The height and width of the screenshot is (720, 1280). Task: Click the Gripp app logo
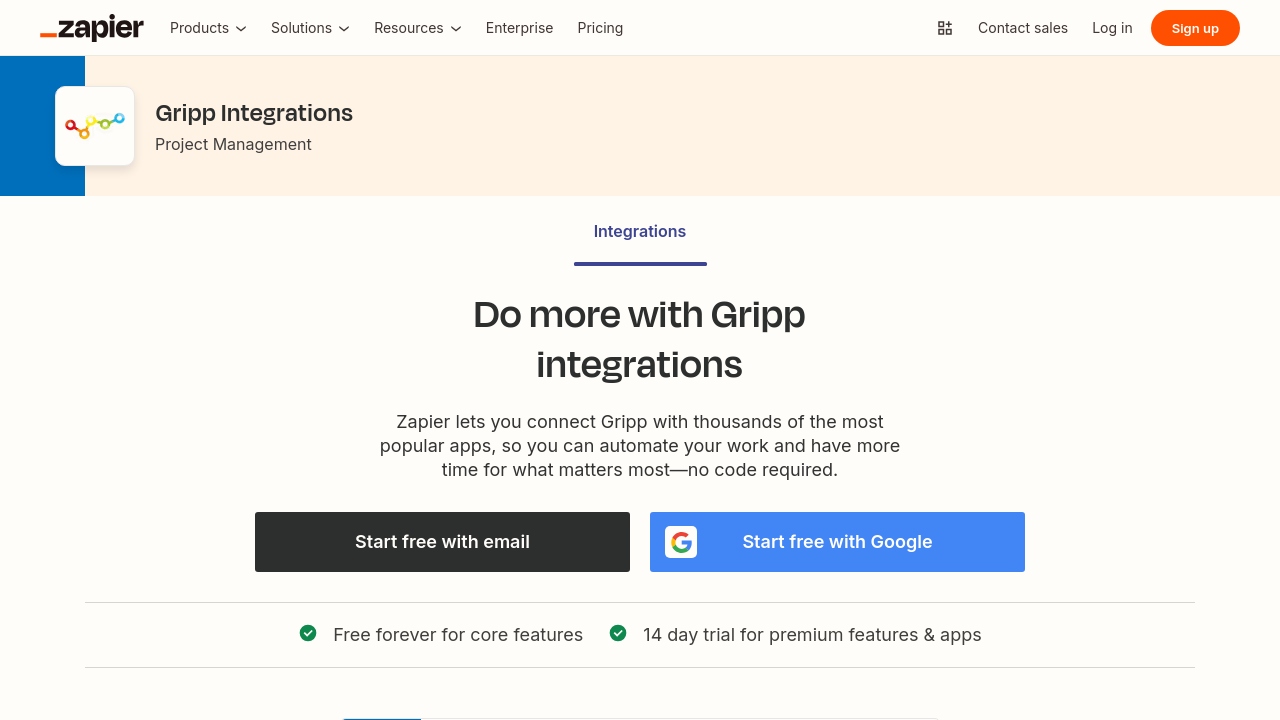coord(95,126)
